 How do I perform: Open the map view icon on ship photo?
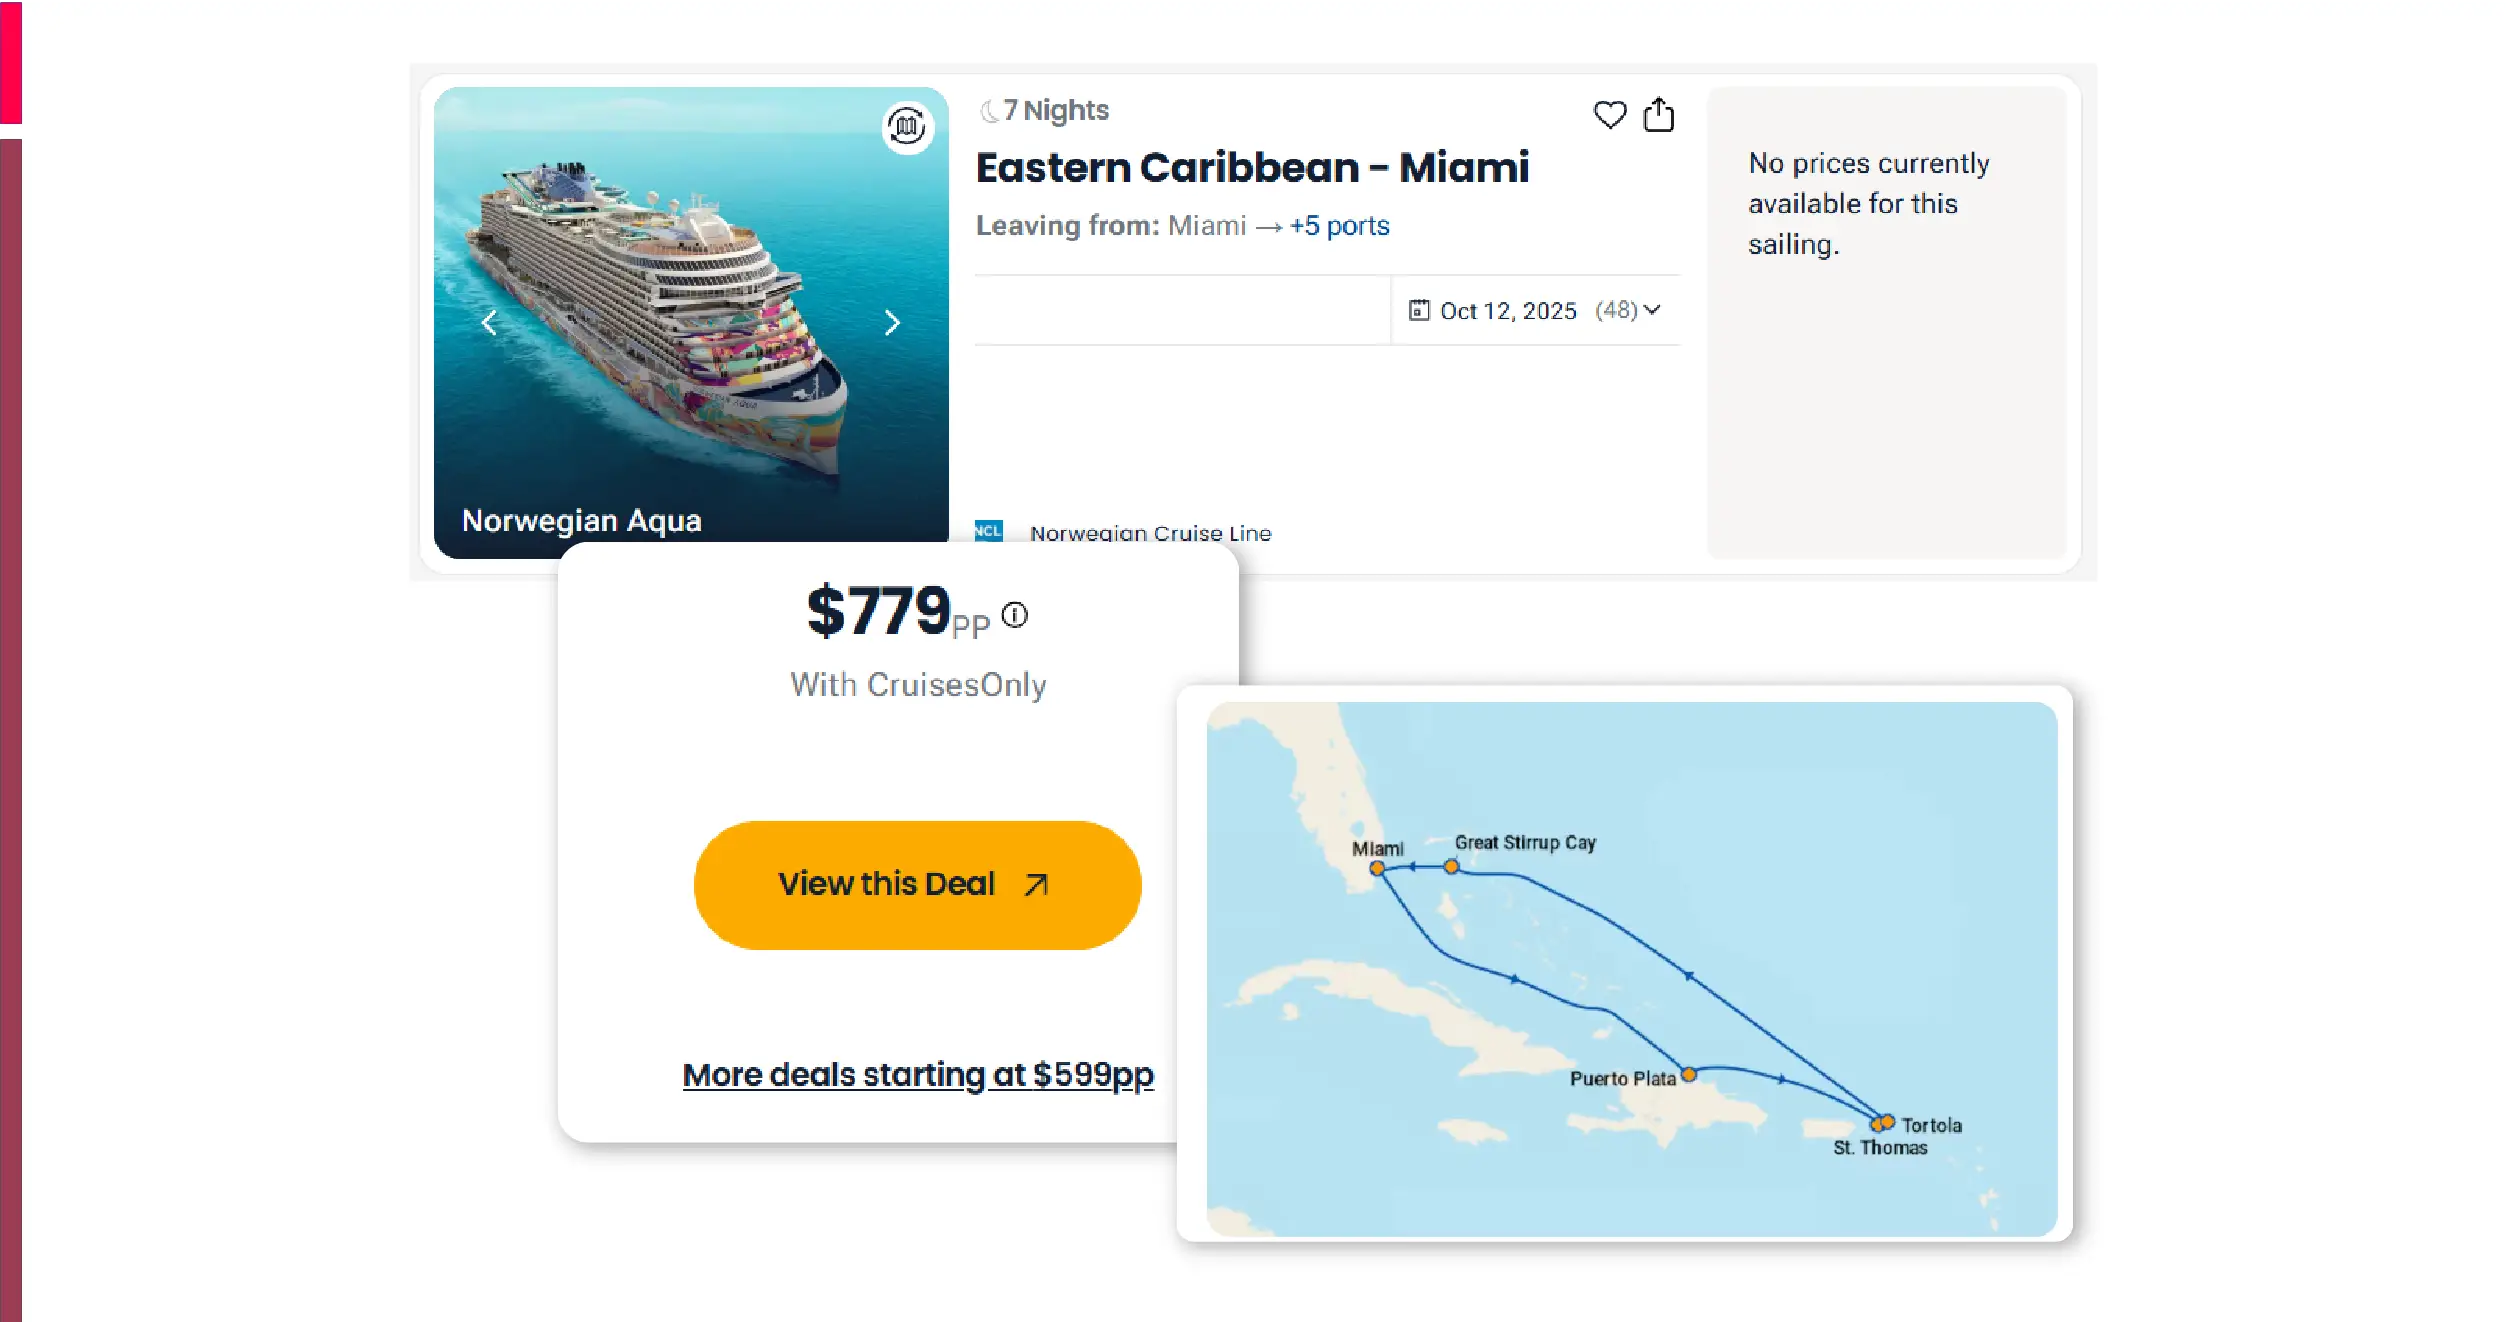[x=907, y=127]
